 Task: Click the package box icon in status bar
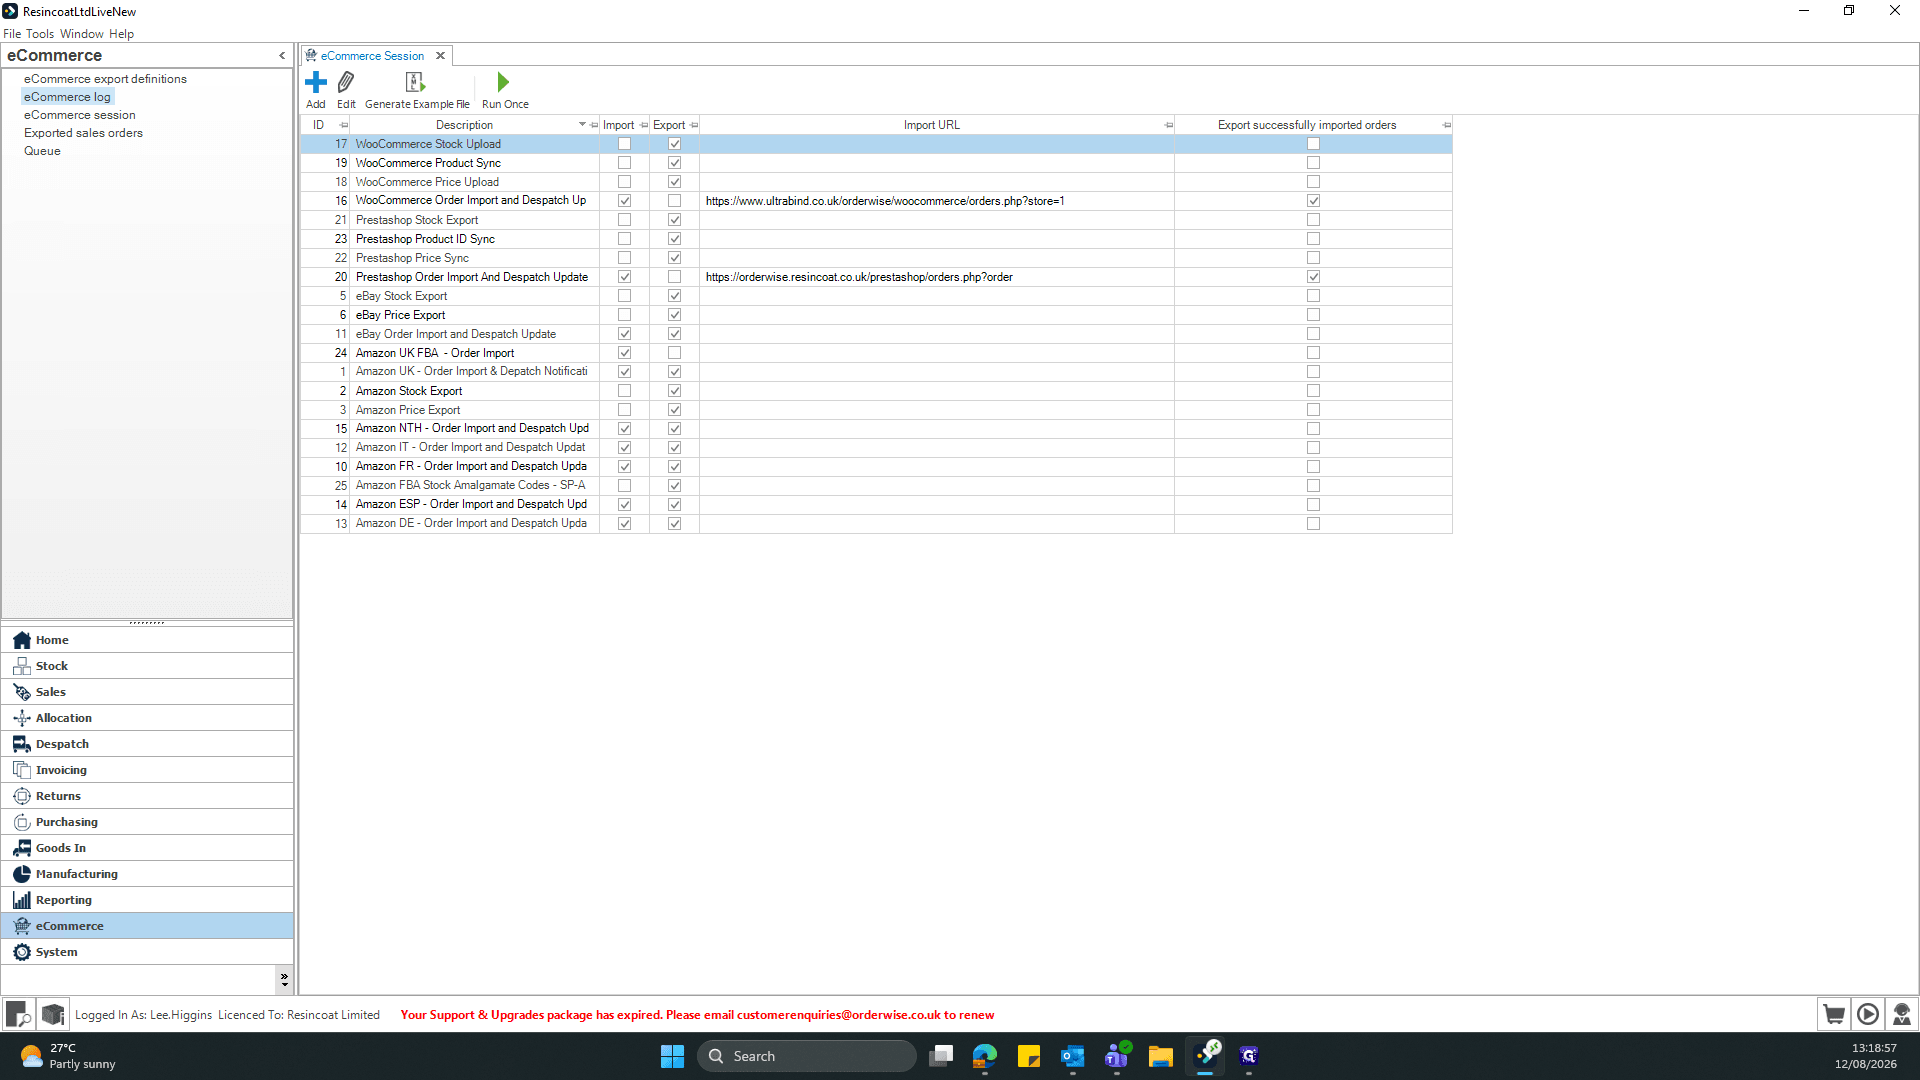pyautogui.click(x=53, y=1014)
